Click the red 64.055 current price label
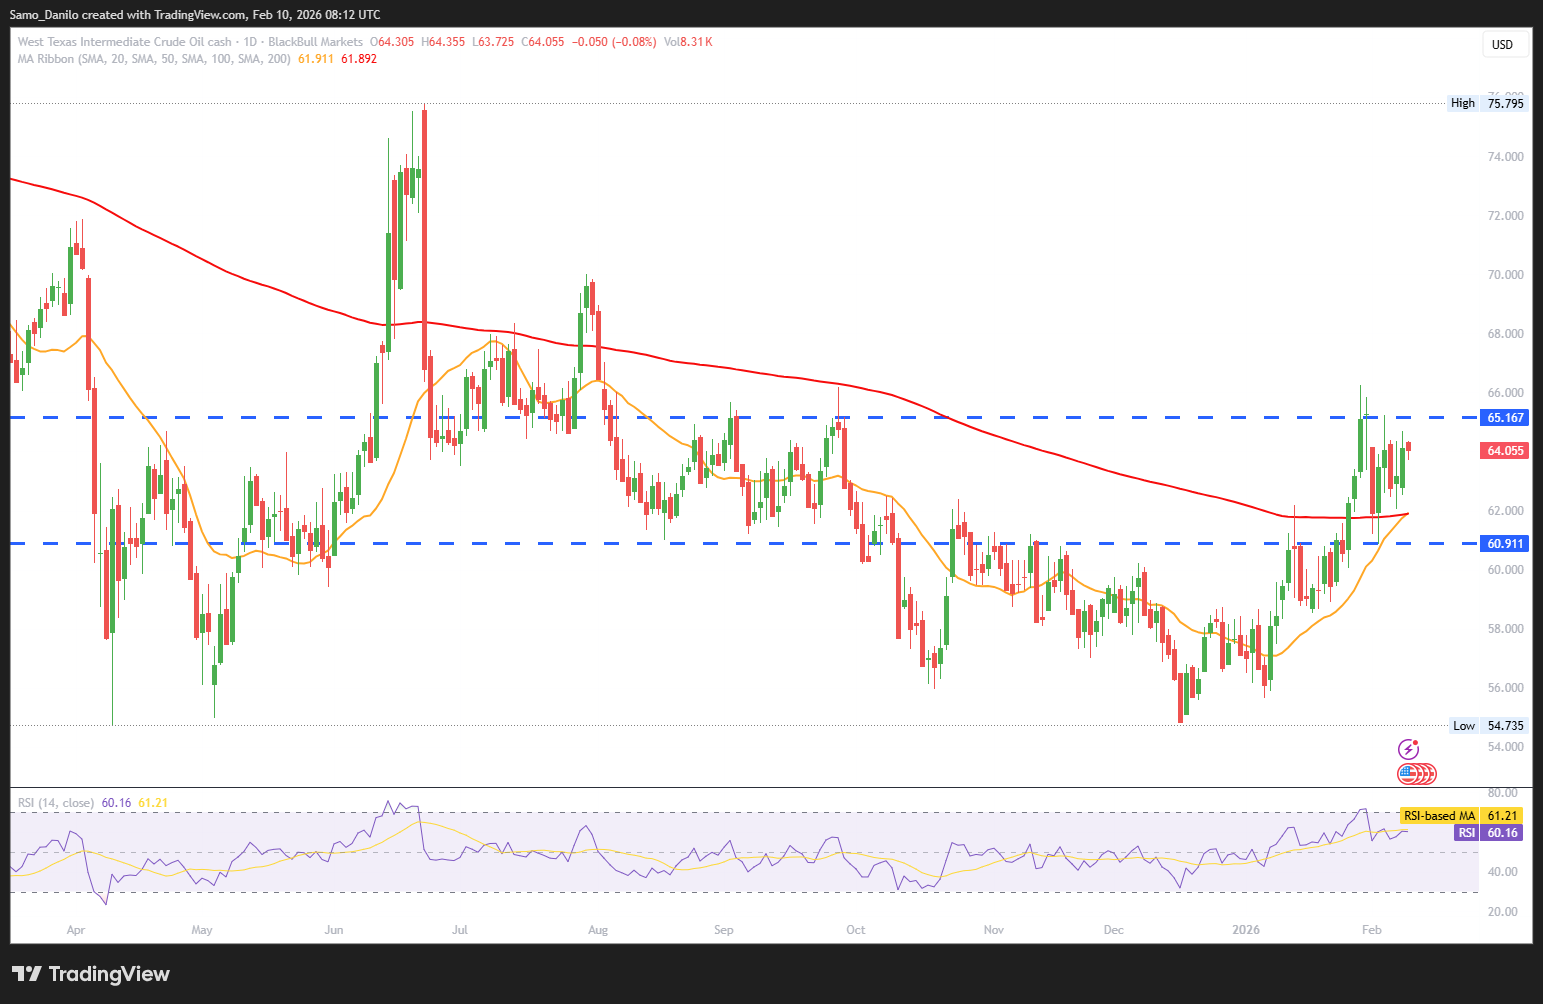The image size is (1543, 1004). pyautogui.click(x=1504, y=451)
